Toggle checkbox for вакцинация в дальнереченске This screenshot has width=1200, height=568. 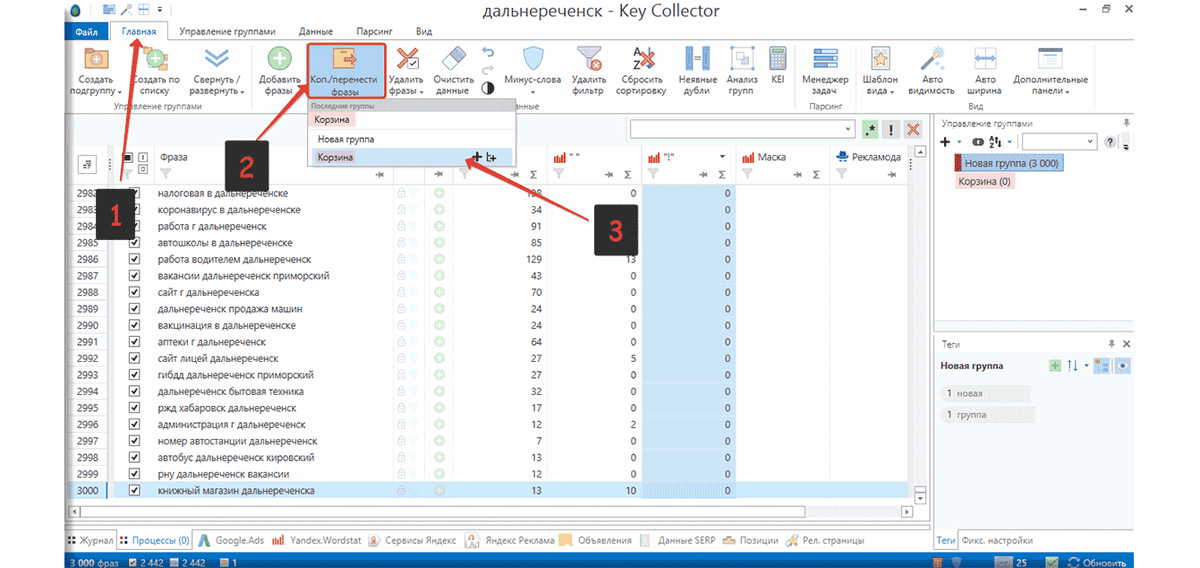tap(134, 325)
